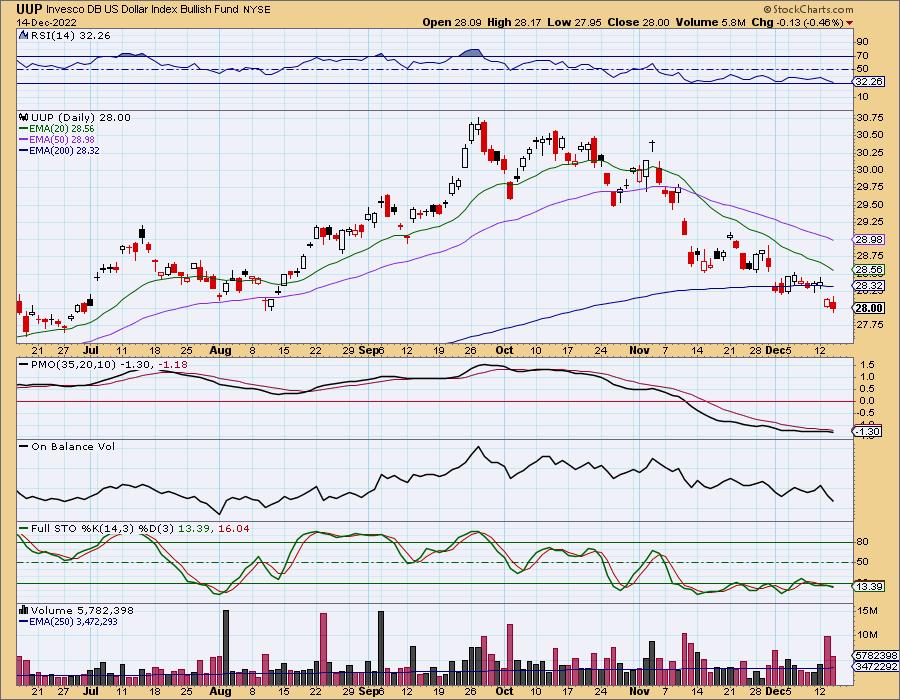Viewport: 900px width, 700px height.
Task: Click the 3472292 volume EMA tag on axis
Action: (x=876, y=666)
